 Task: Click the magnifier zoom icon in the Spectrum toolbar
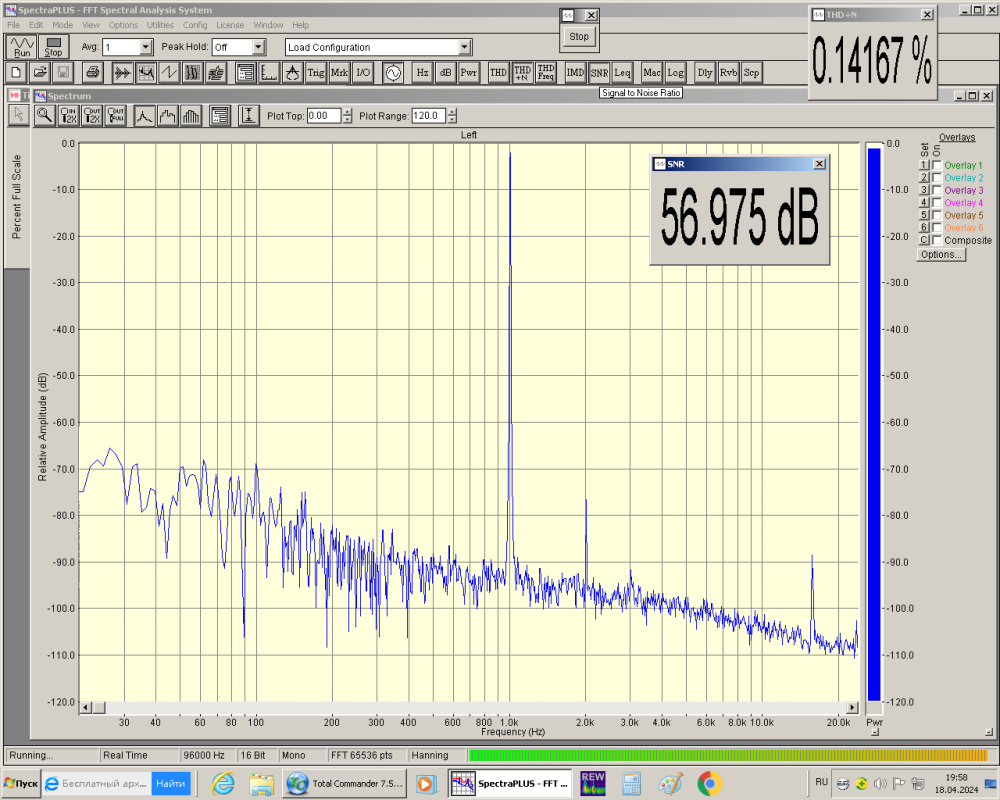[x=44, y=115]
